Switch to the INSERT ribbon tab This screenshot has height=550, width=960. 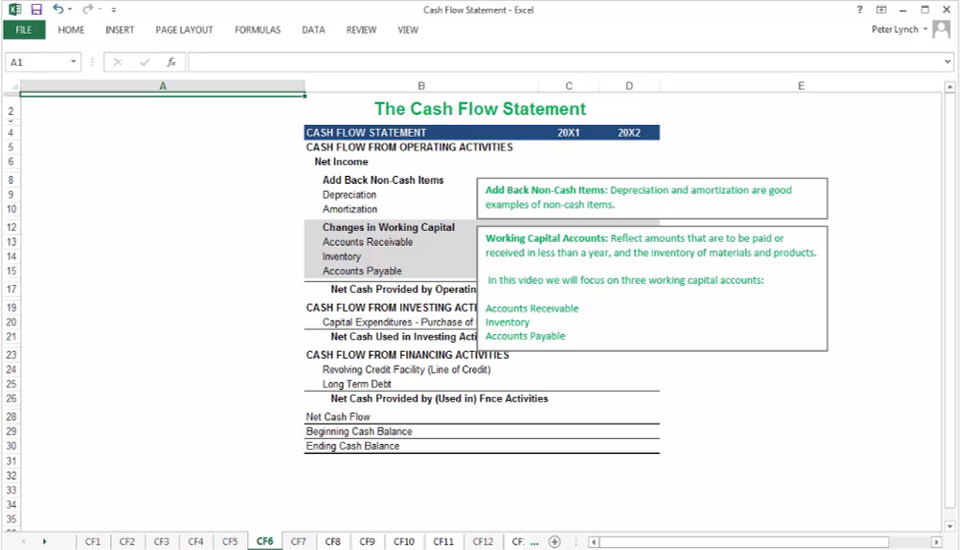point(119,30)
